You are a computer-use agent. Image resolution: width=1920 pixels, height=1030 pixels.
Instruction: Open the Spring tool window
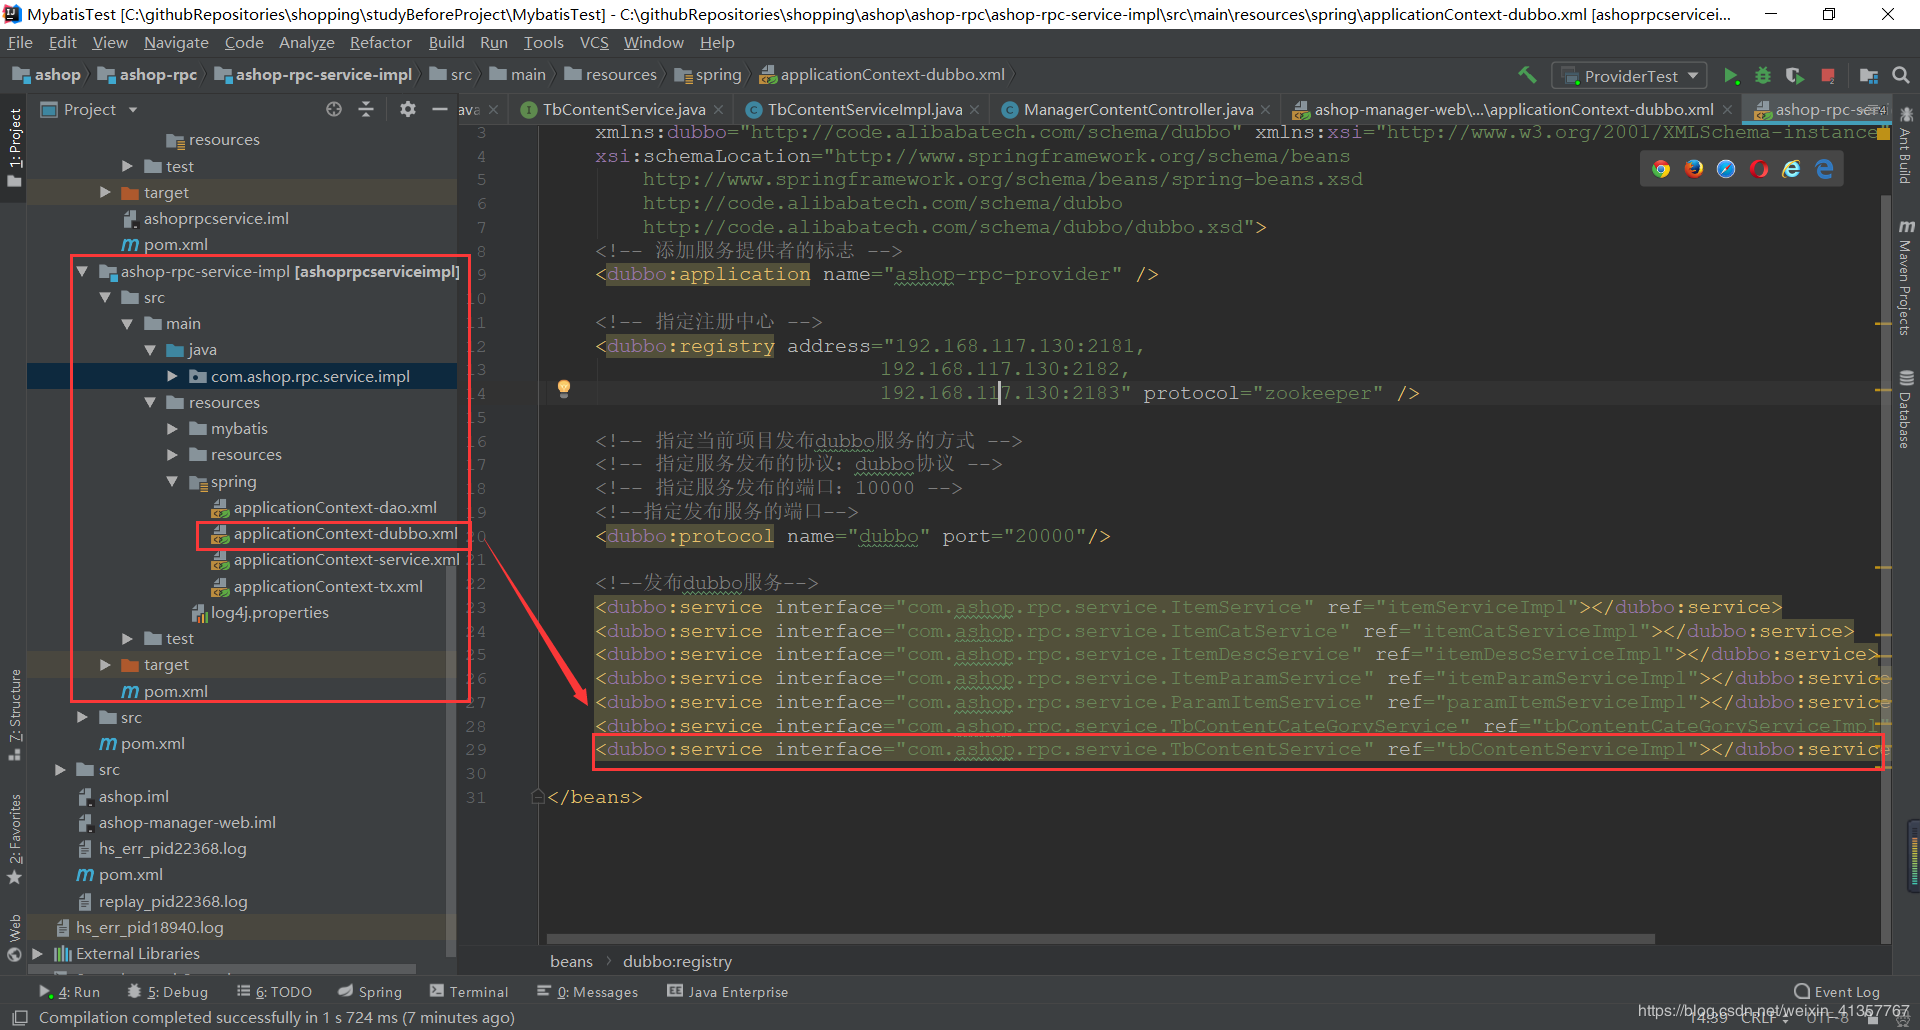pyautogui.click(x=370, y=992)
